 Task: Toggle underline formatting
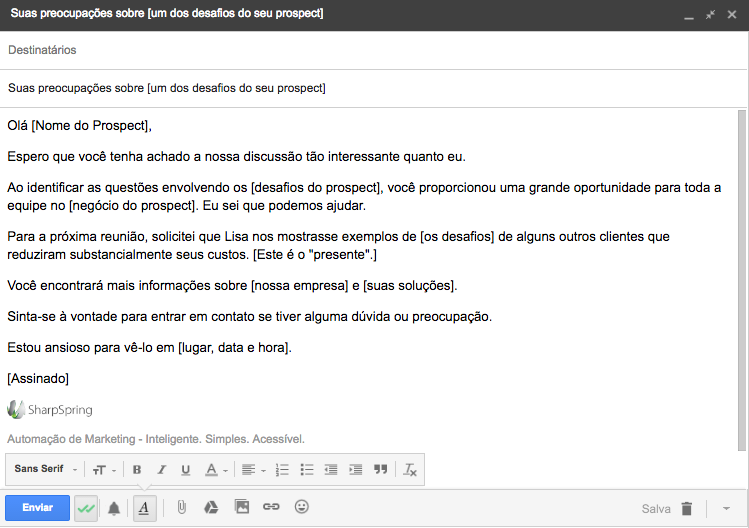(x=186, y=470)
